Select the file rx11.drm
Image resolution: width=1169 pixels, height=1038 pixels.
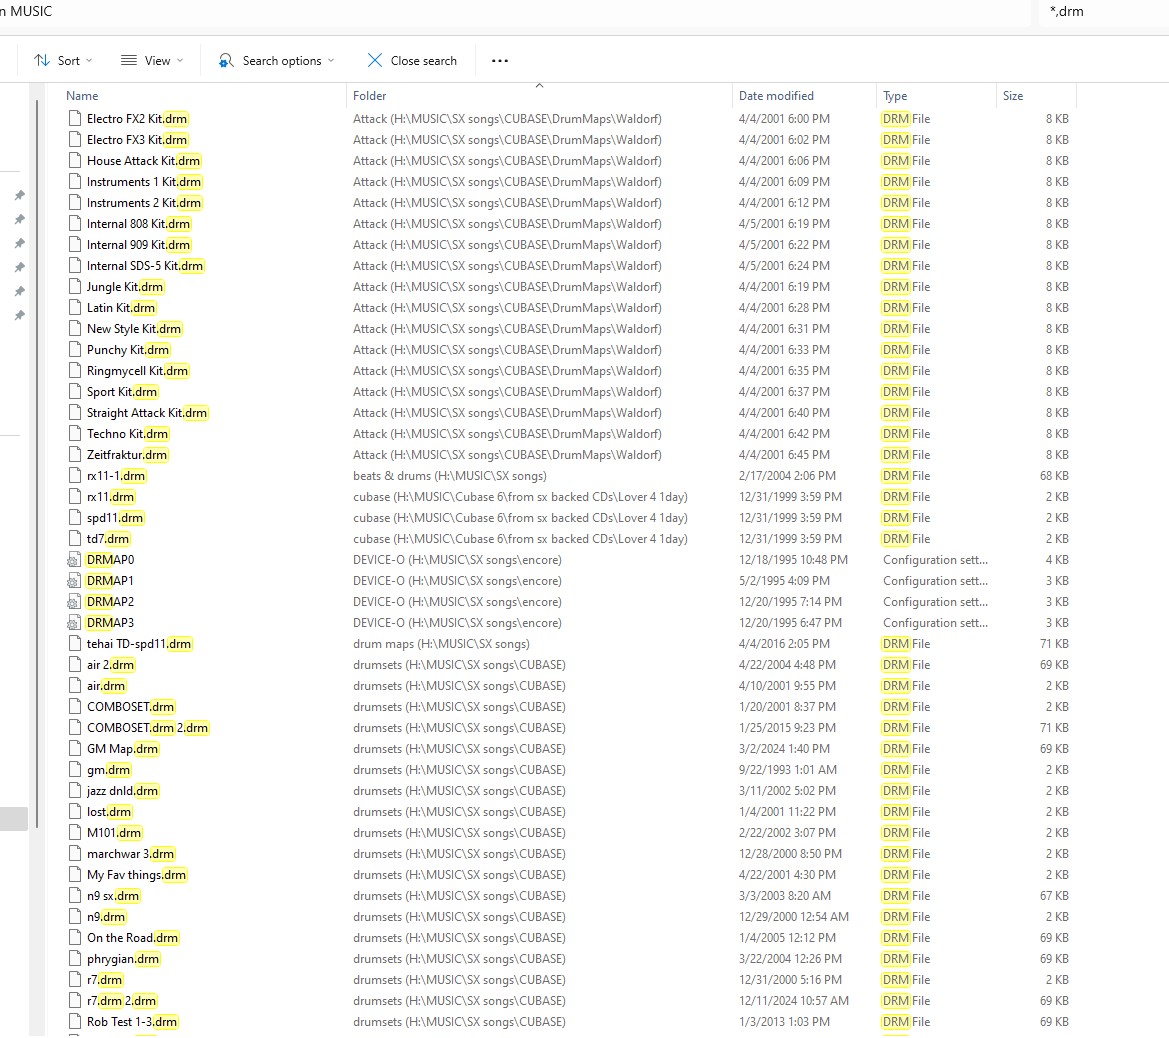110,497
